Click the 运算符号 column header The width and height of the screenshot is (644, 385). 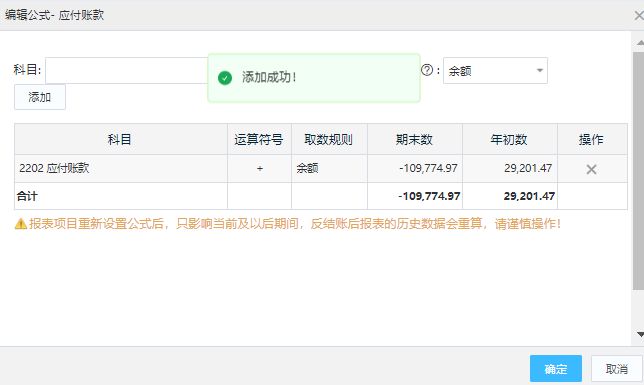(x=259, y=140)
